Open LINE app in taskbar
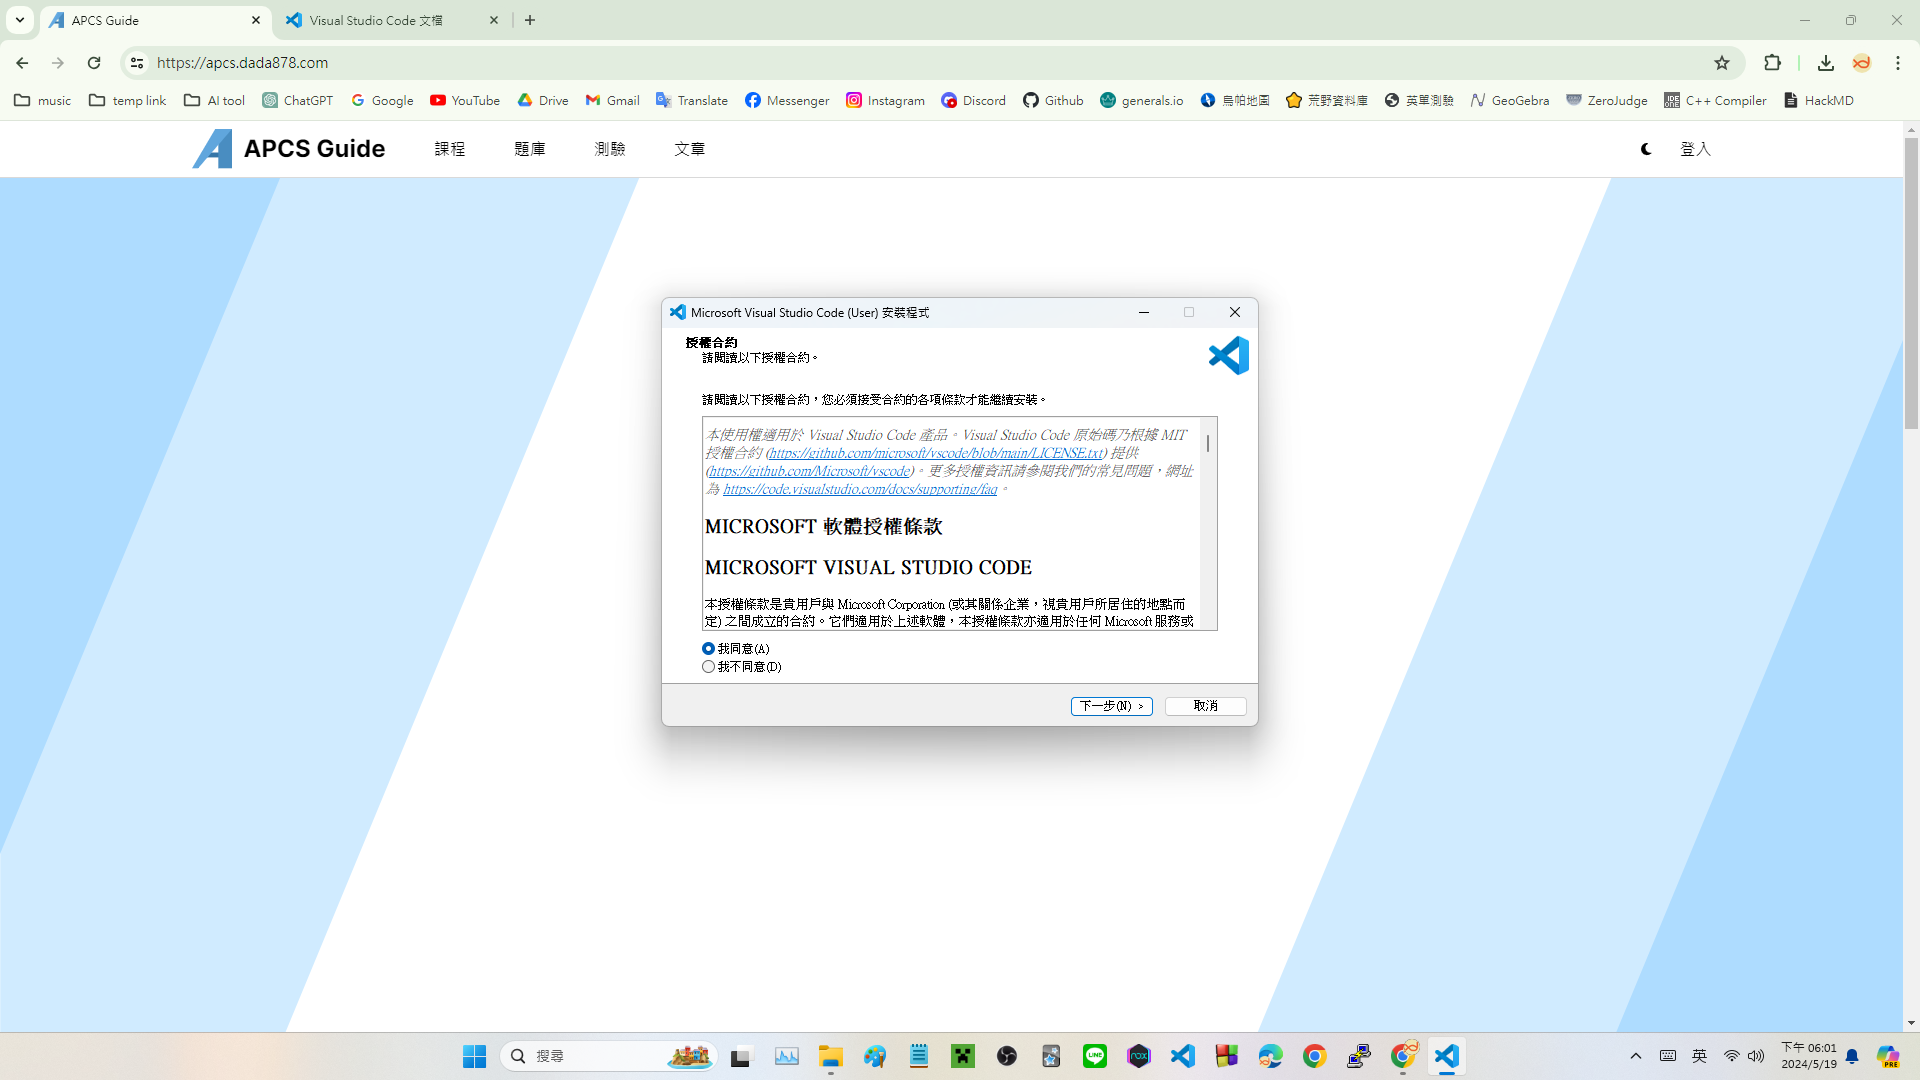This screenshot has width=1920, height=1080. coord(1094,1056)
